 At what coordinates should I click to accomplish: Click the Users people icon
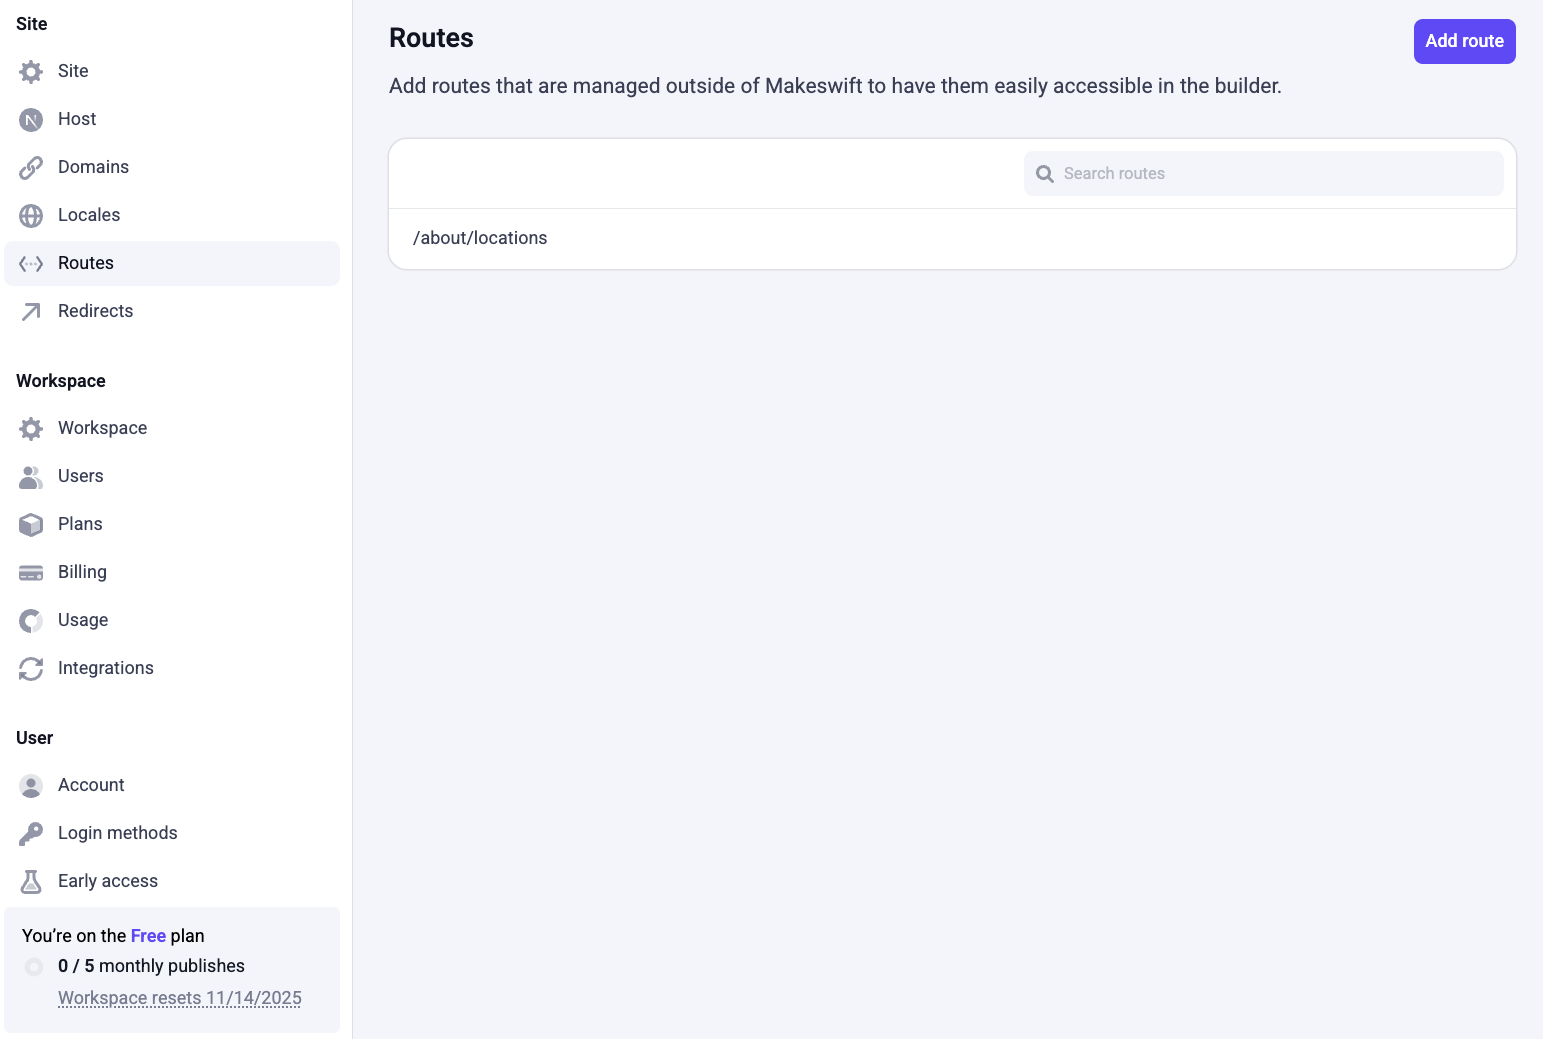point(31,477)
